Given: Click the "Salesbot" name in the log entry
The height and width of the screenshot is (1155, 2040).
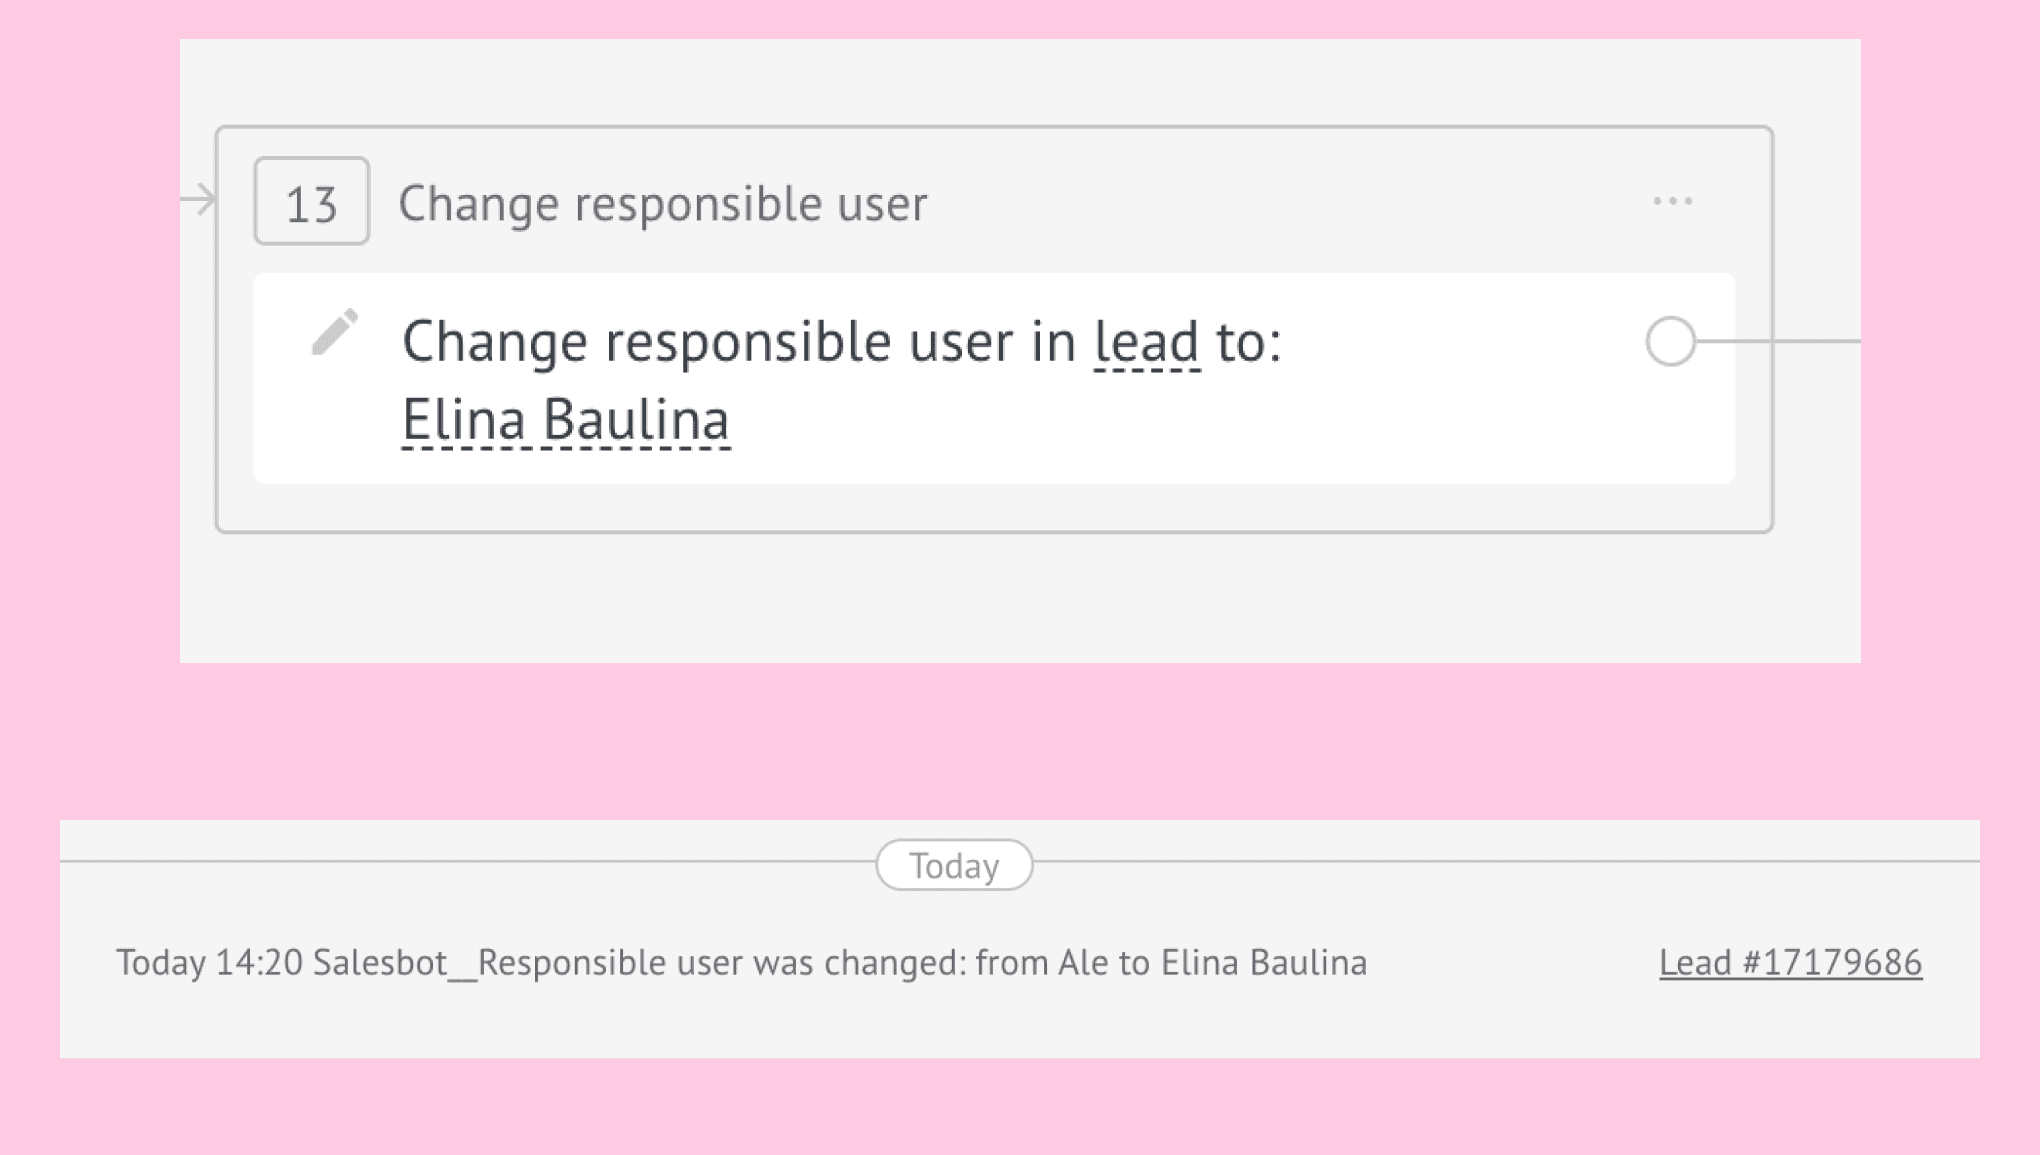Looking at the screenshot, I should pyautogui.click(x=380, y=962).
